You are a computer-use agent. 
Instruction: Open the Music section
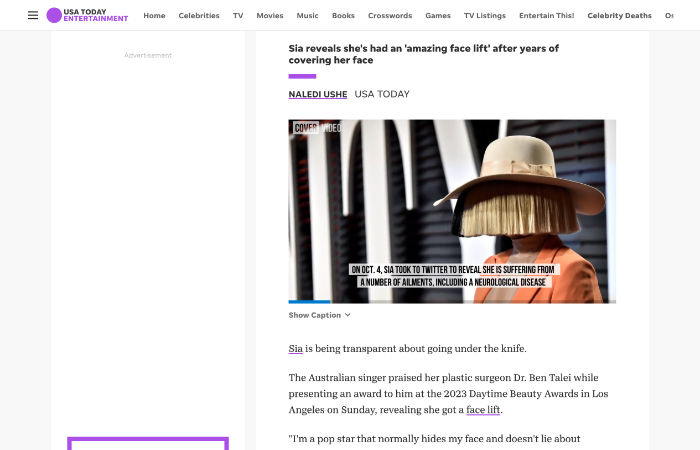[x=308, y=16]
